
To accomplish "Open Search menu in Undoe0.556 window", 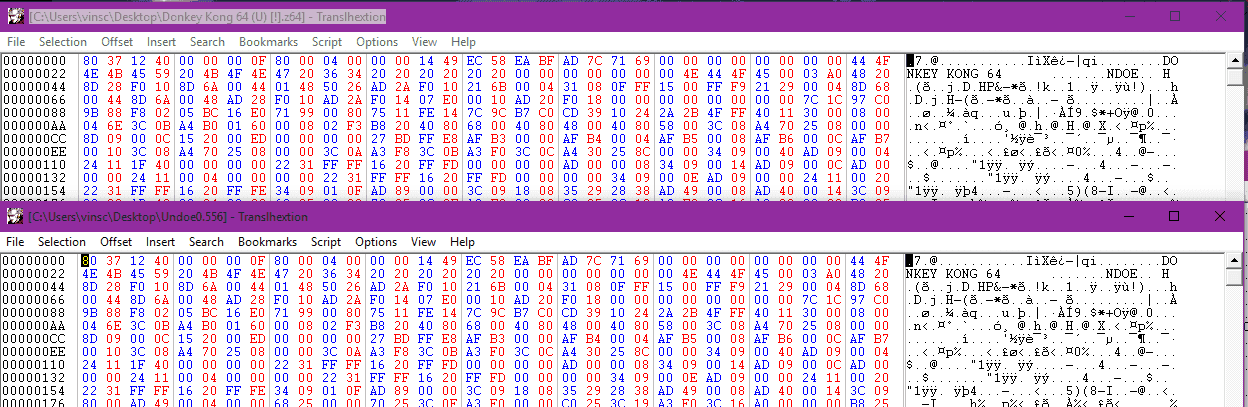I will coord(207,242).
